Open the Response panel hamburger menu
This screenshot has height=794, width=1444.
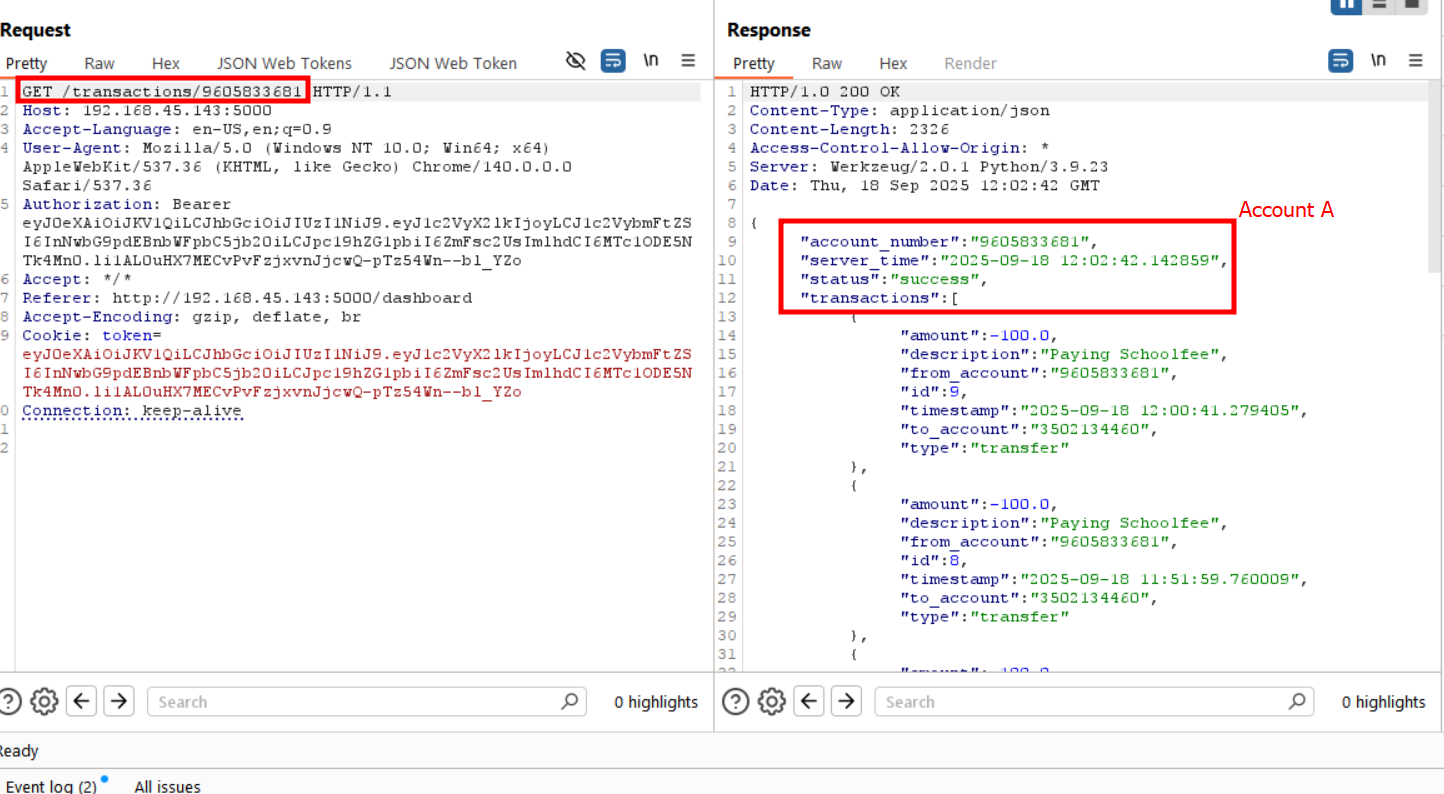pyautogui.click(x=1415, y=61)
